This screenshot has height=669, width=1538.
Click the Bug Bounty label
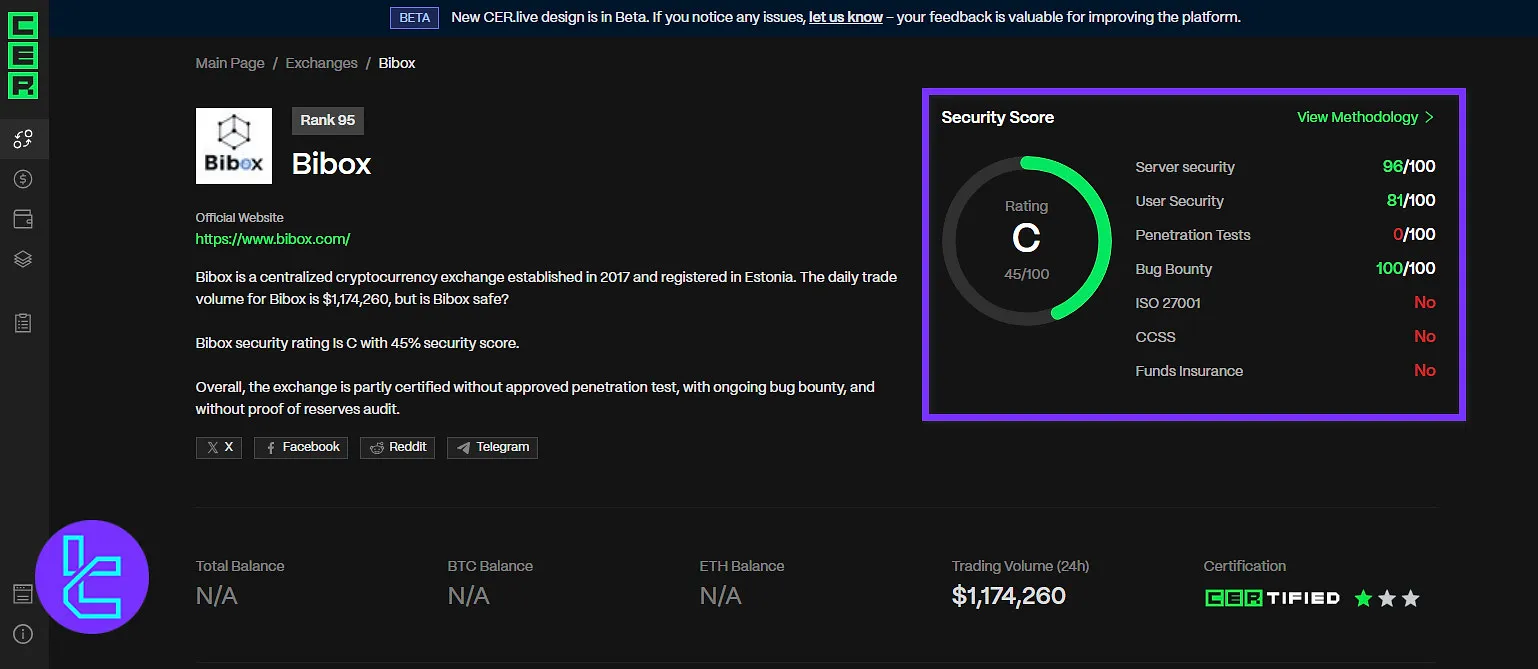(x=1174, y=269)
